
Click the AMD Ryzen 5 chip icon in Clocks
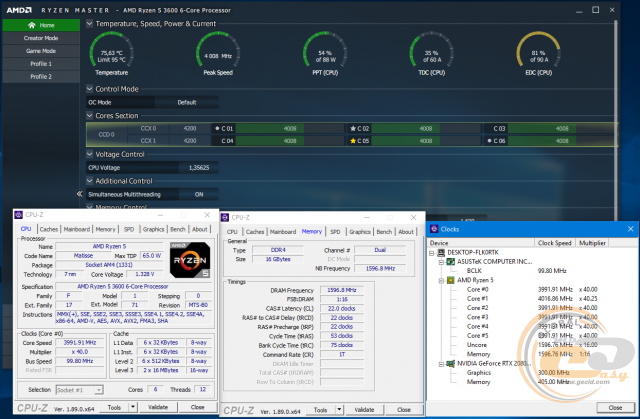click(450, 280)
